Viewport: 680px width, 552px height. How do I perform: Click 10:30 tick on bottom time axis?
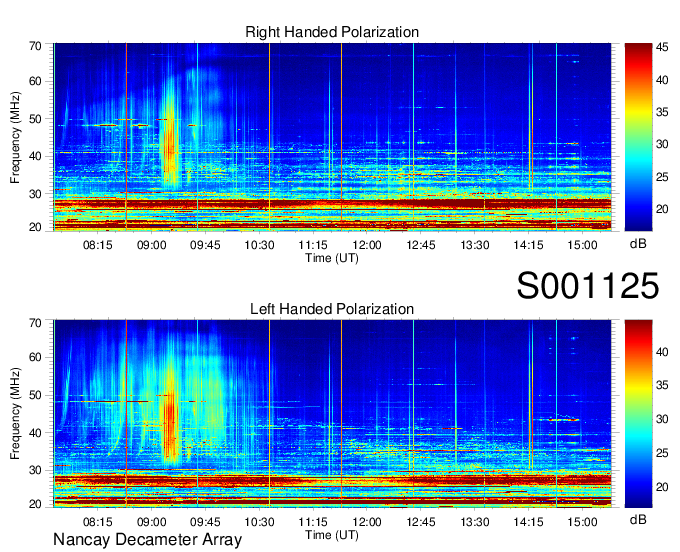259,522
